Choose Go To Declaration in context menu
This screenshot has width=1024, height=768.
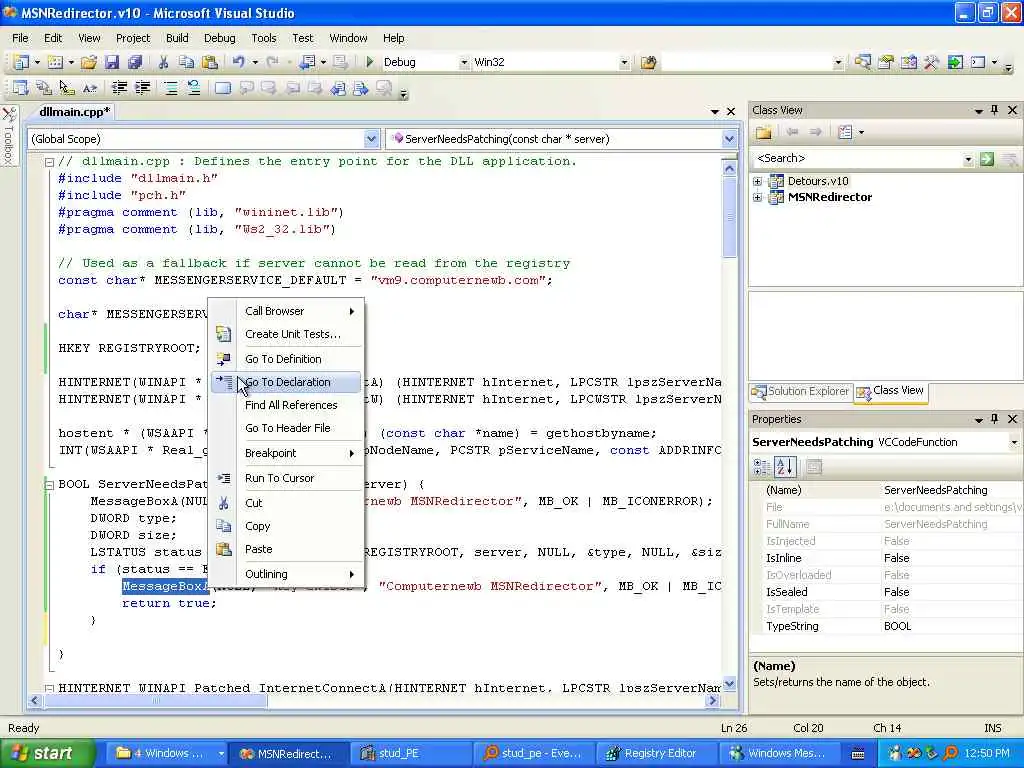[287, 382]
